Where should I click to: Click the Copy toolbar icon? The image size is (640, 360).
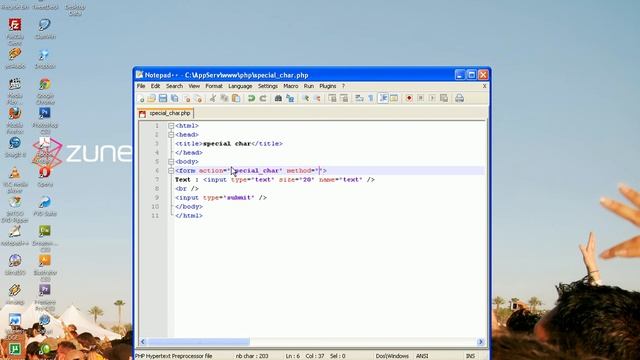click(224, 98)
